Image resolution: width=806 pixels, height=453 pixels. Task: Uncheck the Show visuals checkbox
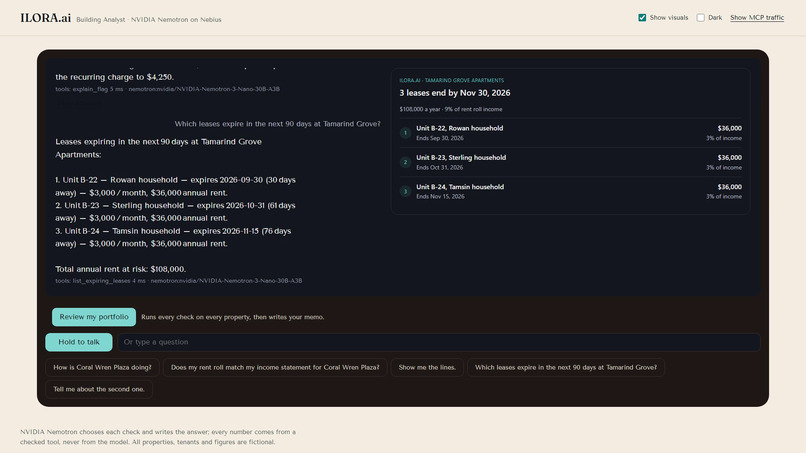642,17
